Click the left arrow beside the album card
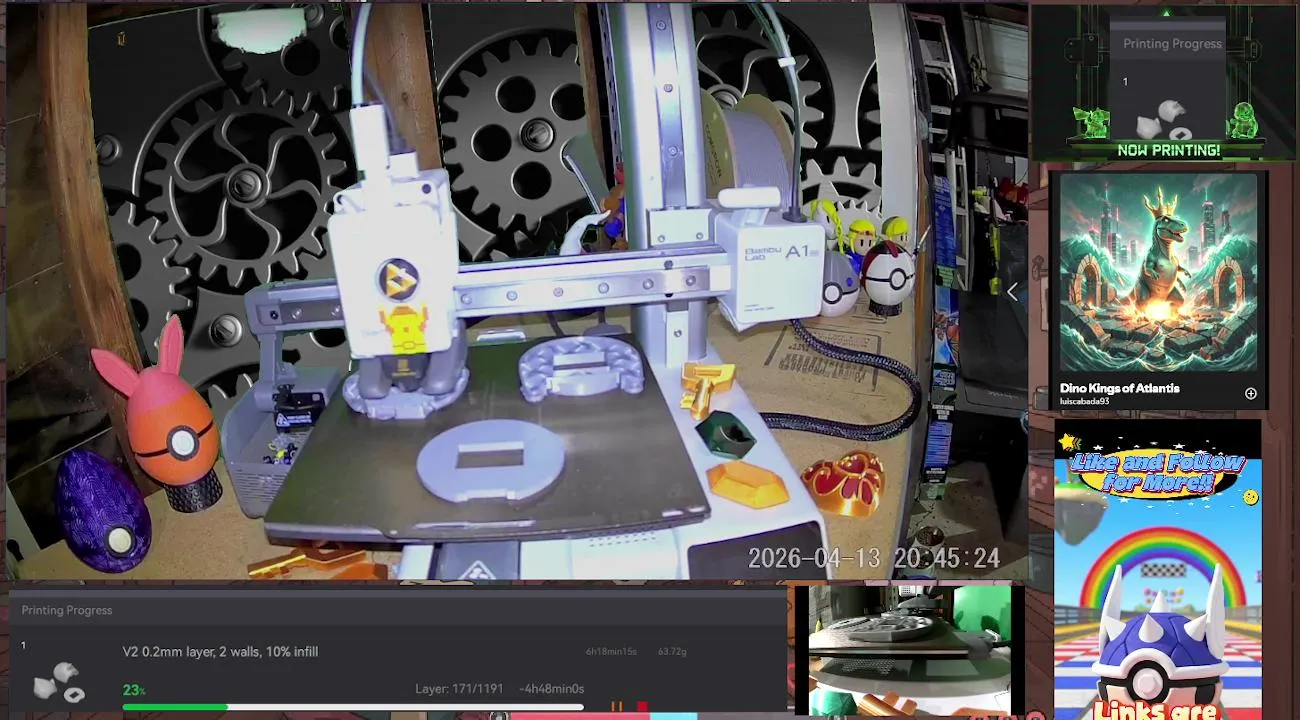 (1012, 292)
